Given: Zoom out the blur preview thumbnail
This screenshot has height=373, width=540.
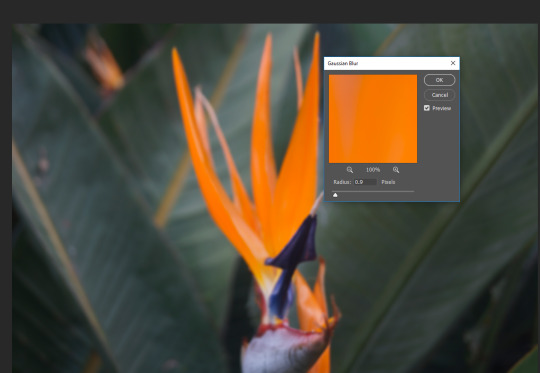Looking at the screenshot, I should click(x=350, y=170).
